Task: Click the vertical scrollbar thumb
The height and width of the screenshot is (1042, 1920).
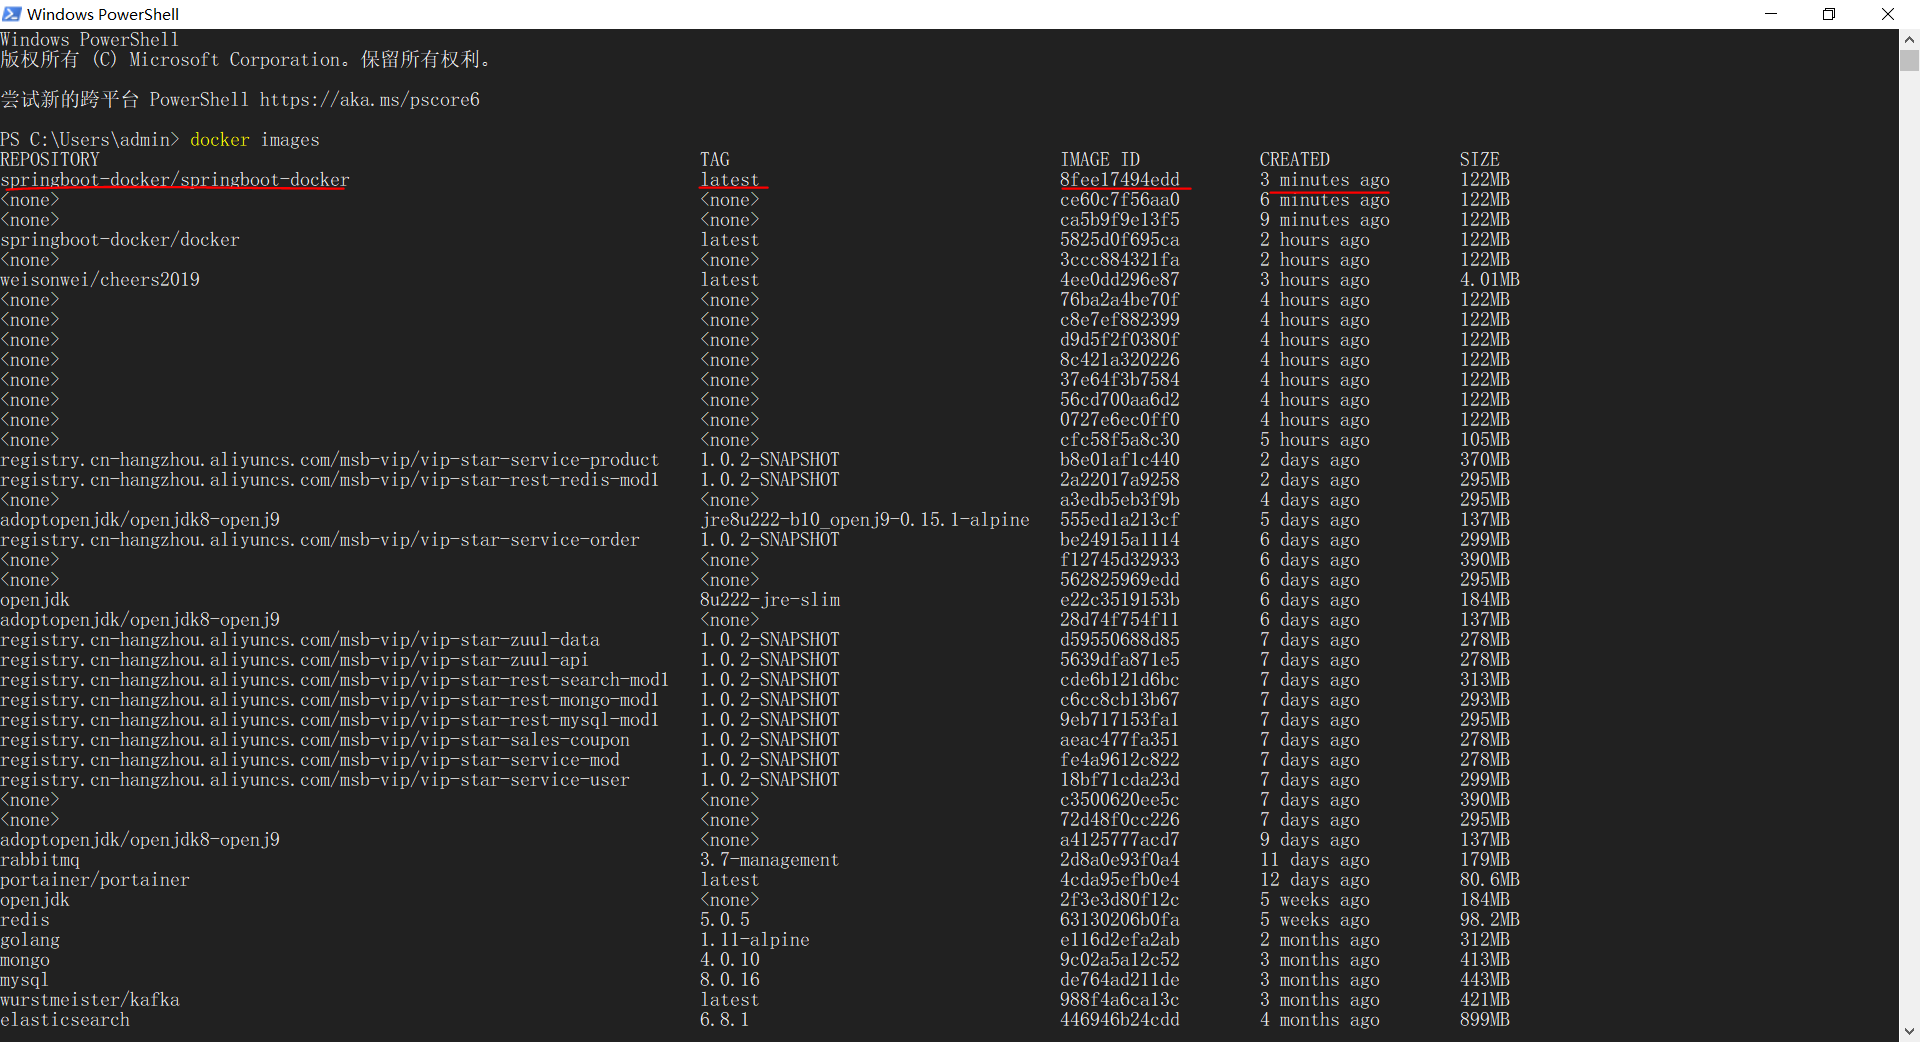Action: 1909,60
